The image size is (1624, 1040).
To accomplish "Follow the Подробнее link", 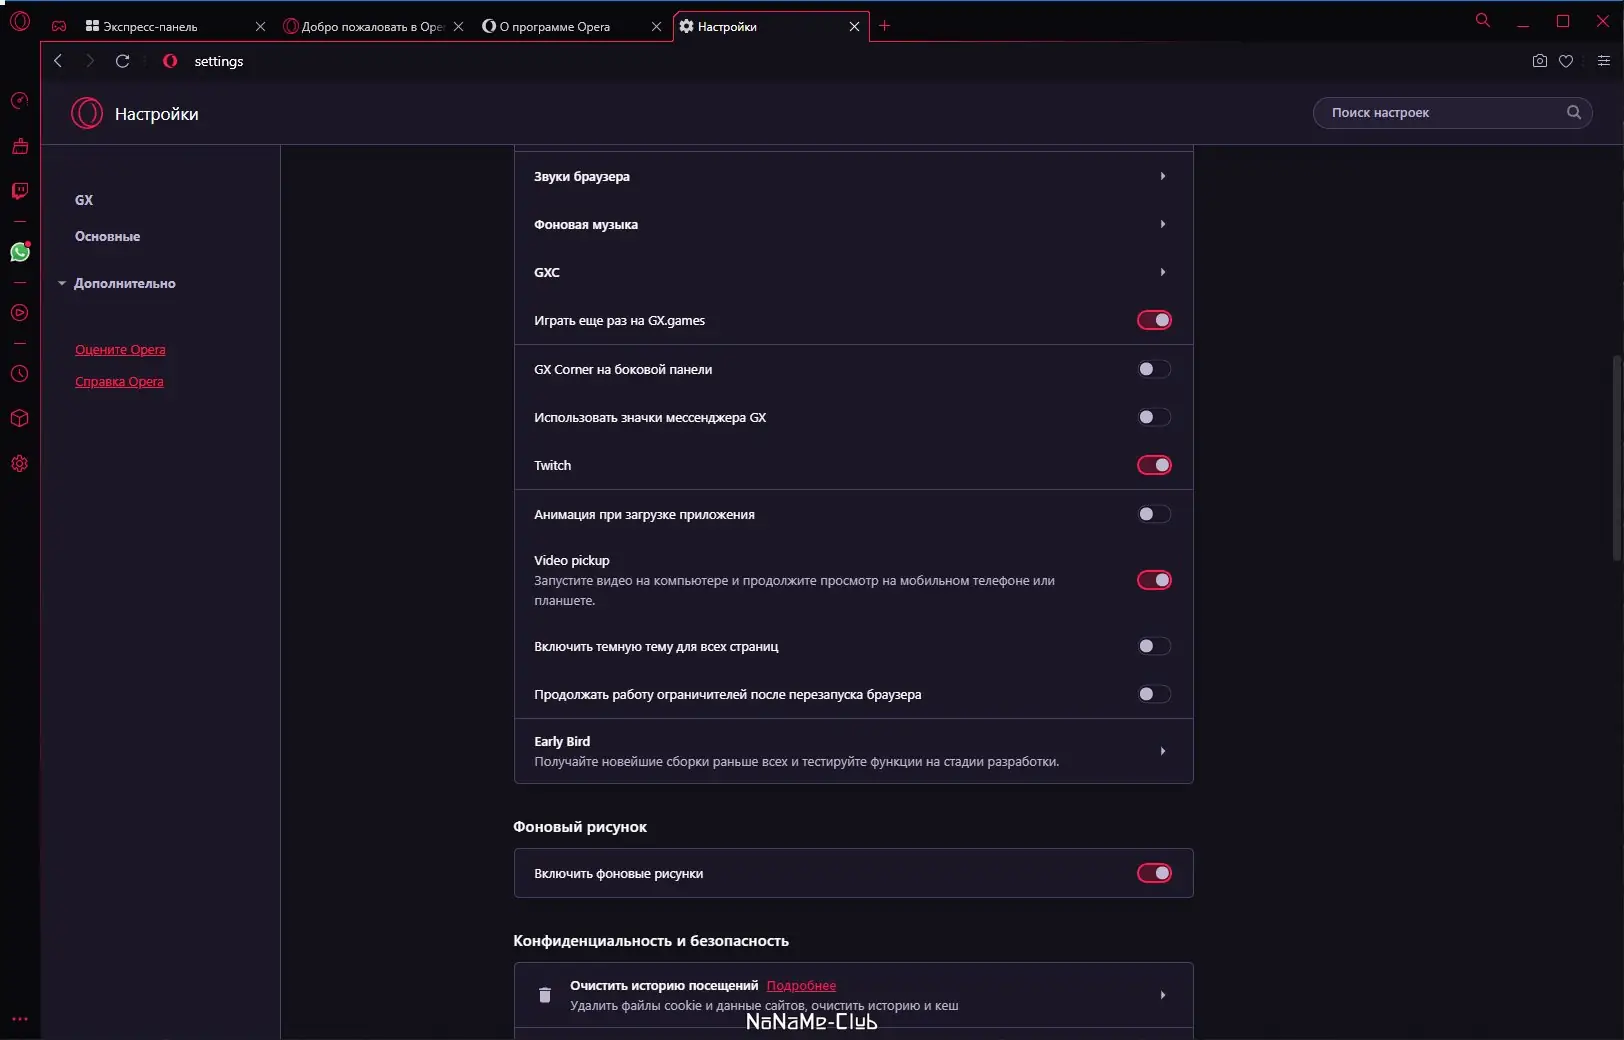I will coord(801,986).
